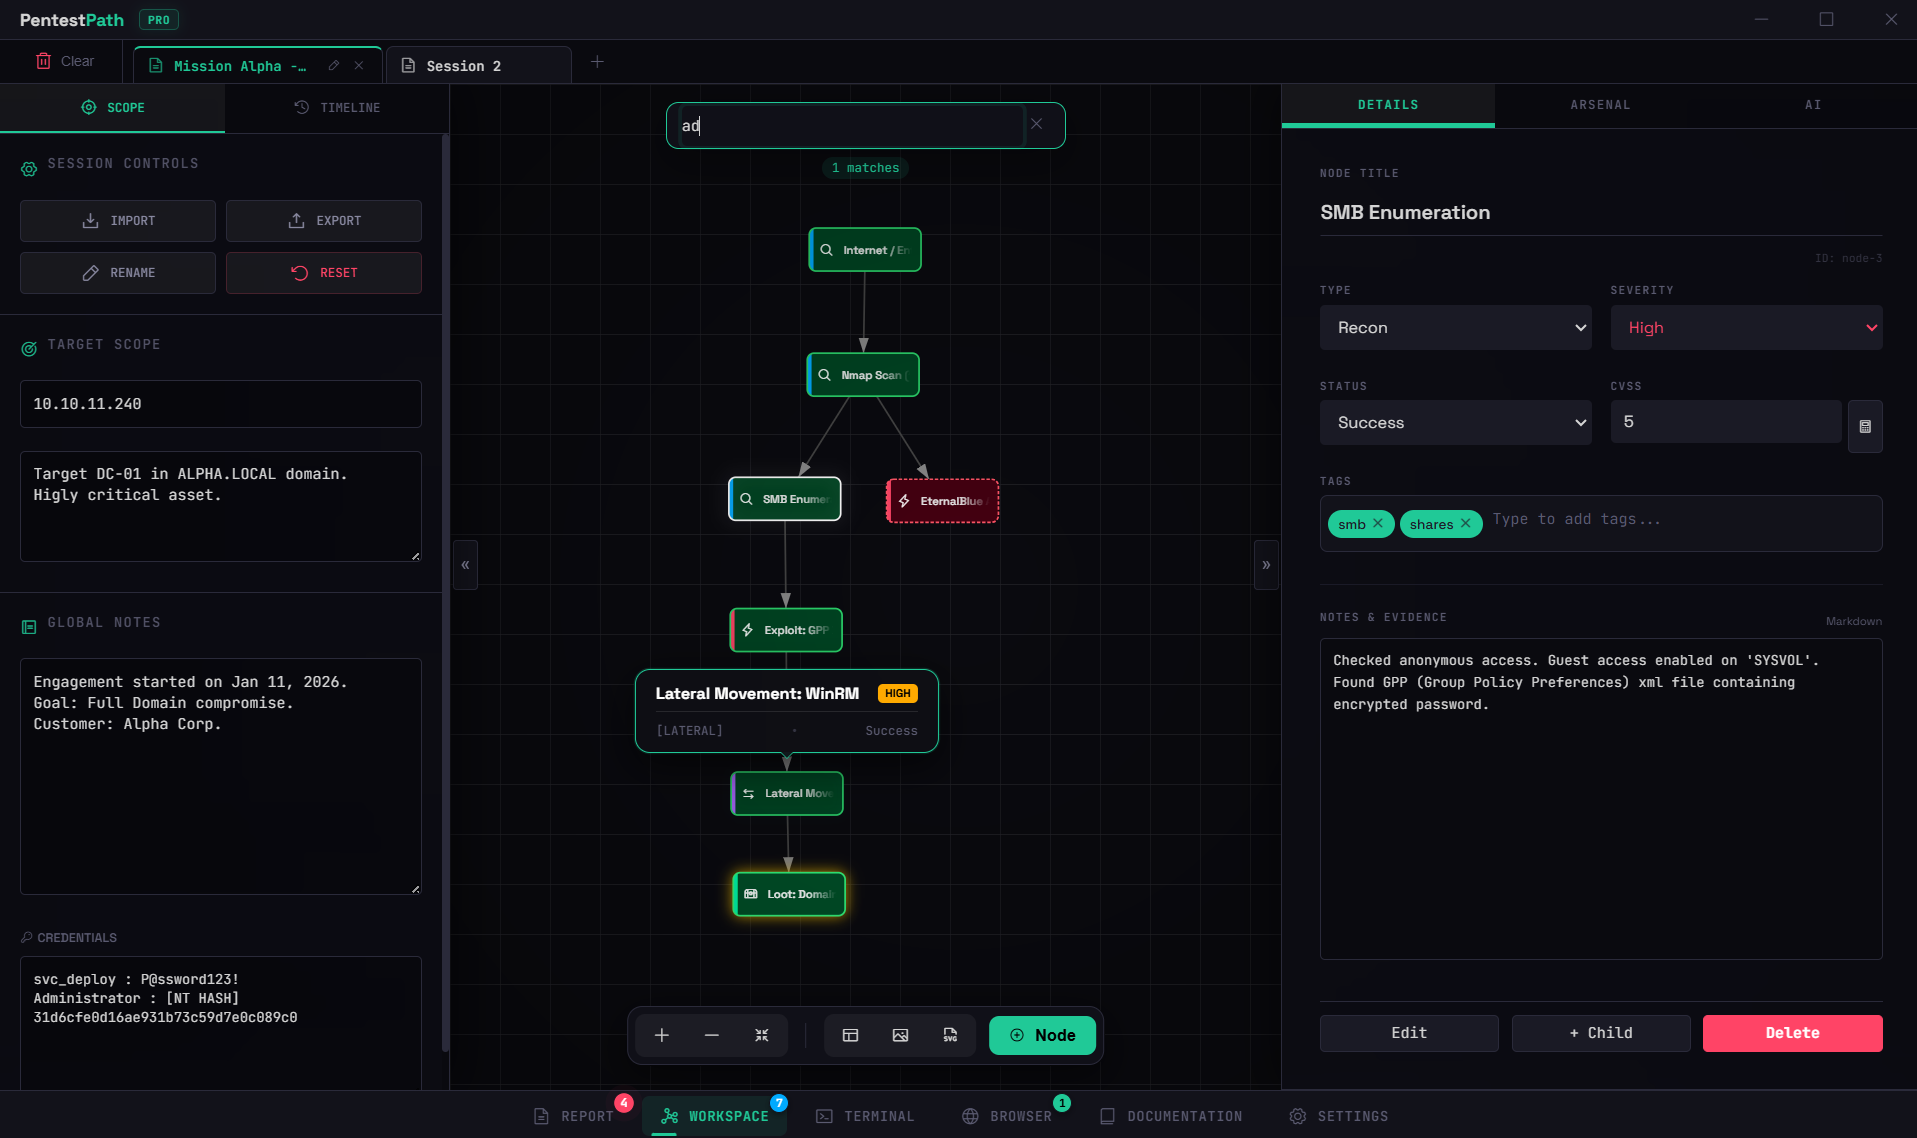
Task: Export the graph as SVG icon
Action: (950, 1035)
